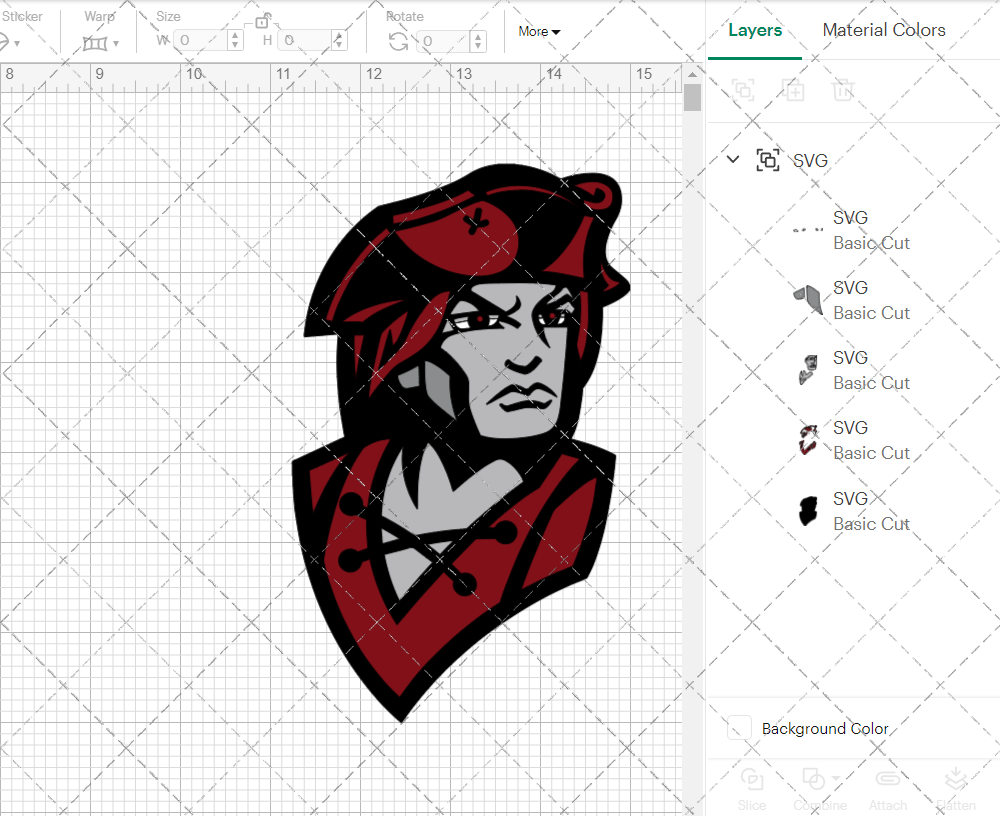Screen dimensions: 1000x816
Task: Open the Warp dropdown
Action: click(x=115, y=43)
